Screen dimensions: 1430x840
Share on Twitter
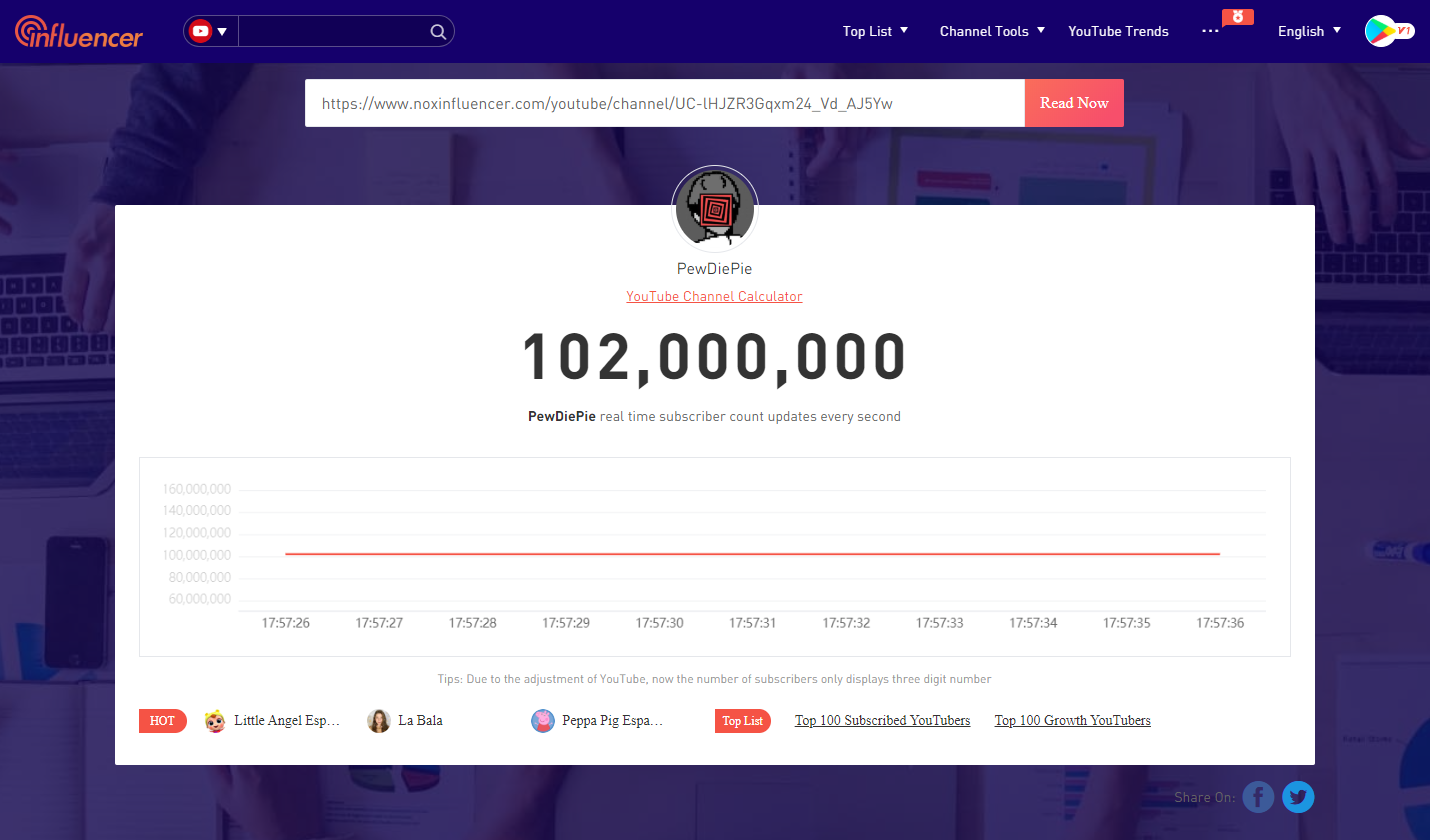click(1298, 797)
